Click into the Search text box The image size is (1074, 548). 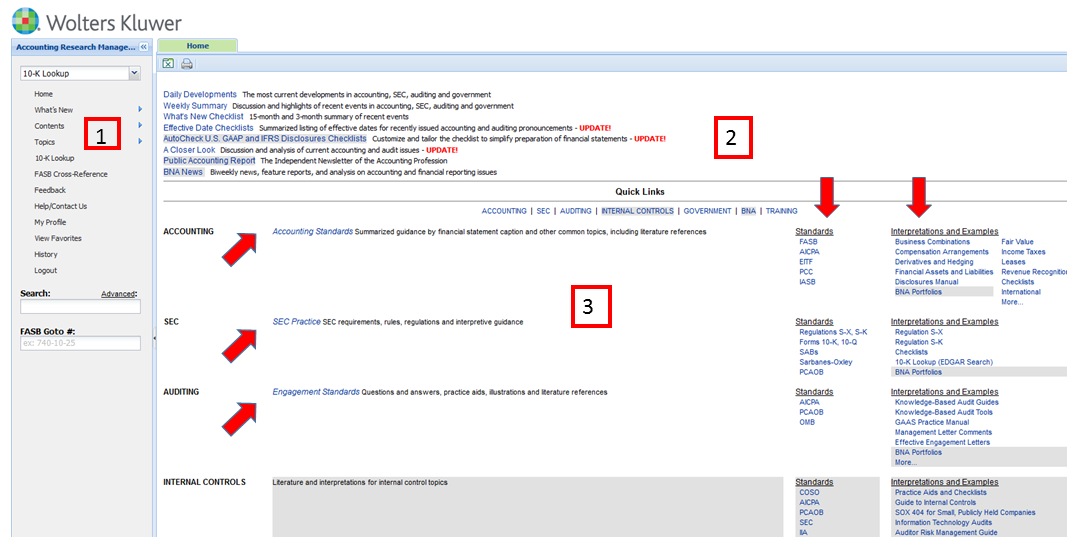coord(80,307)
